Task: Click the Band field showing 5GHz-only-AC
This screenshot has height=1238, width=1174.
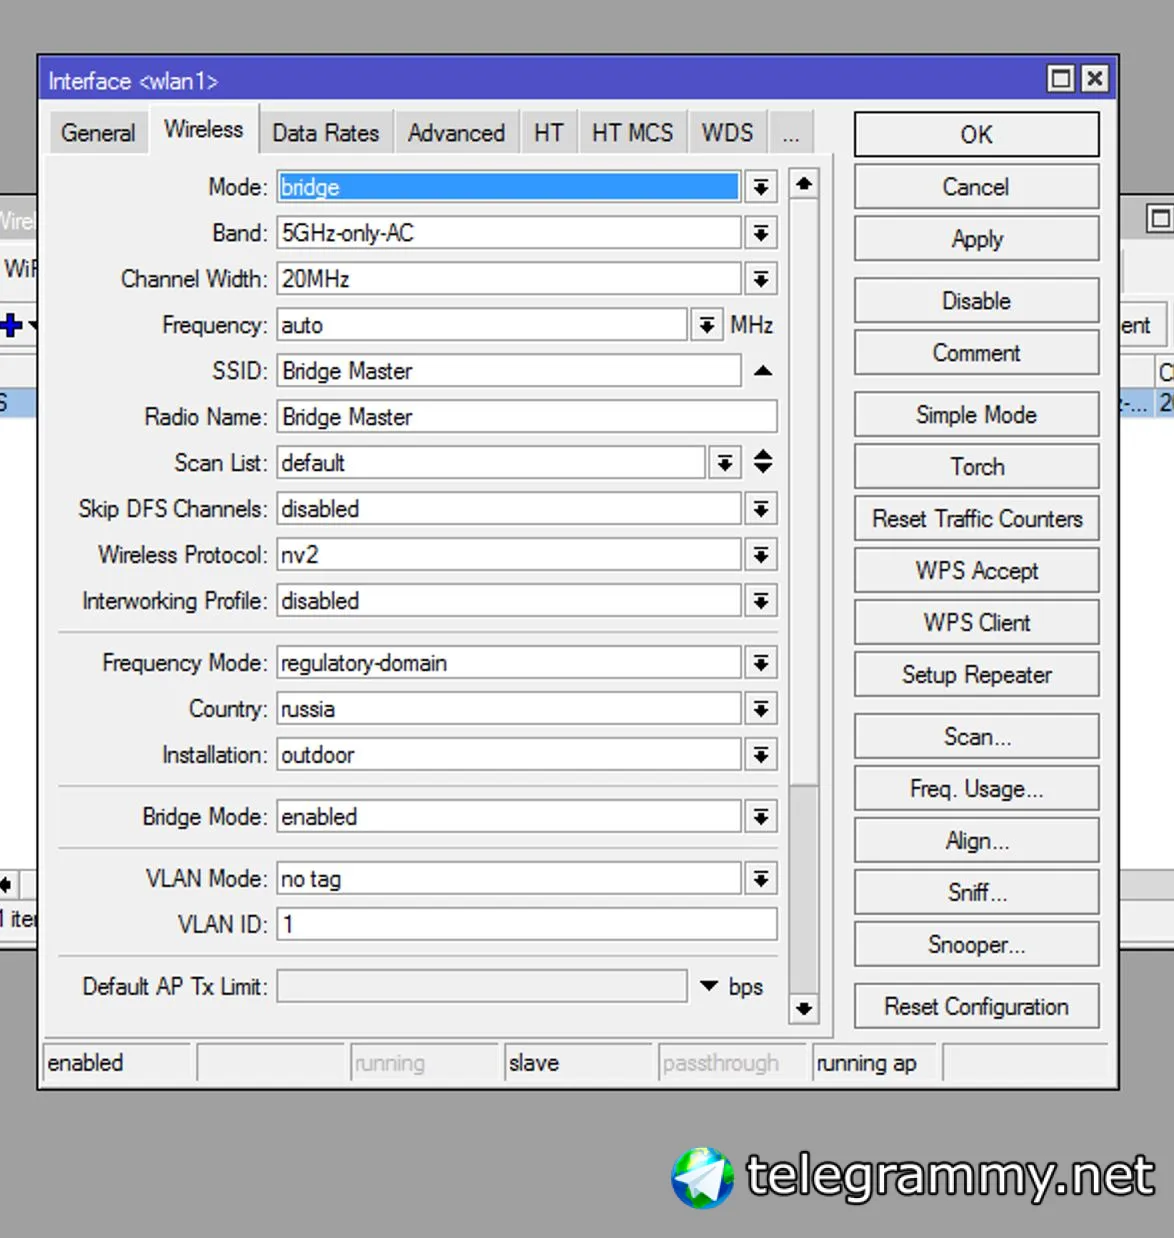Action: [x=509, y=233]
